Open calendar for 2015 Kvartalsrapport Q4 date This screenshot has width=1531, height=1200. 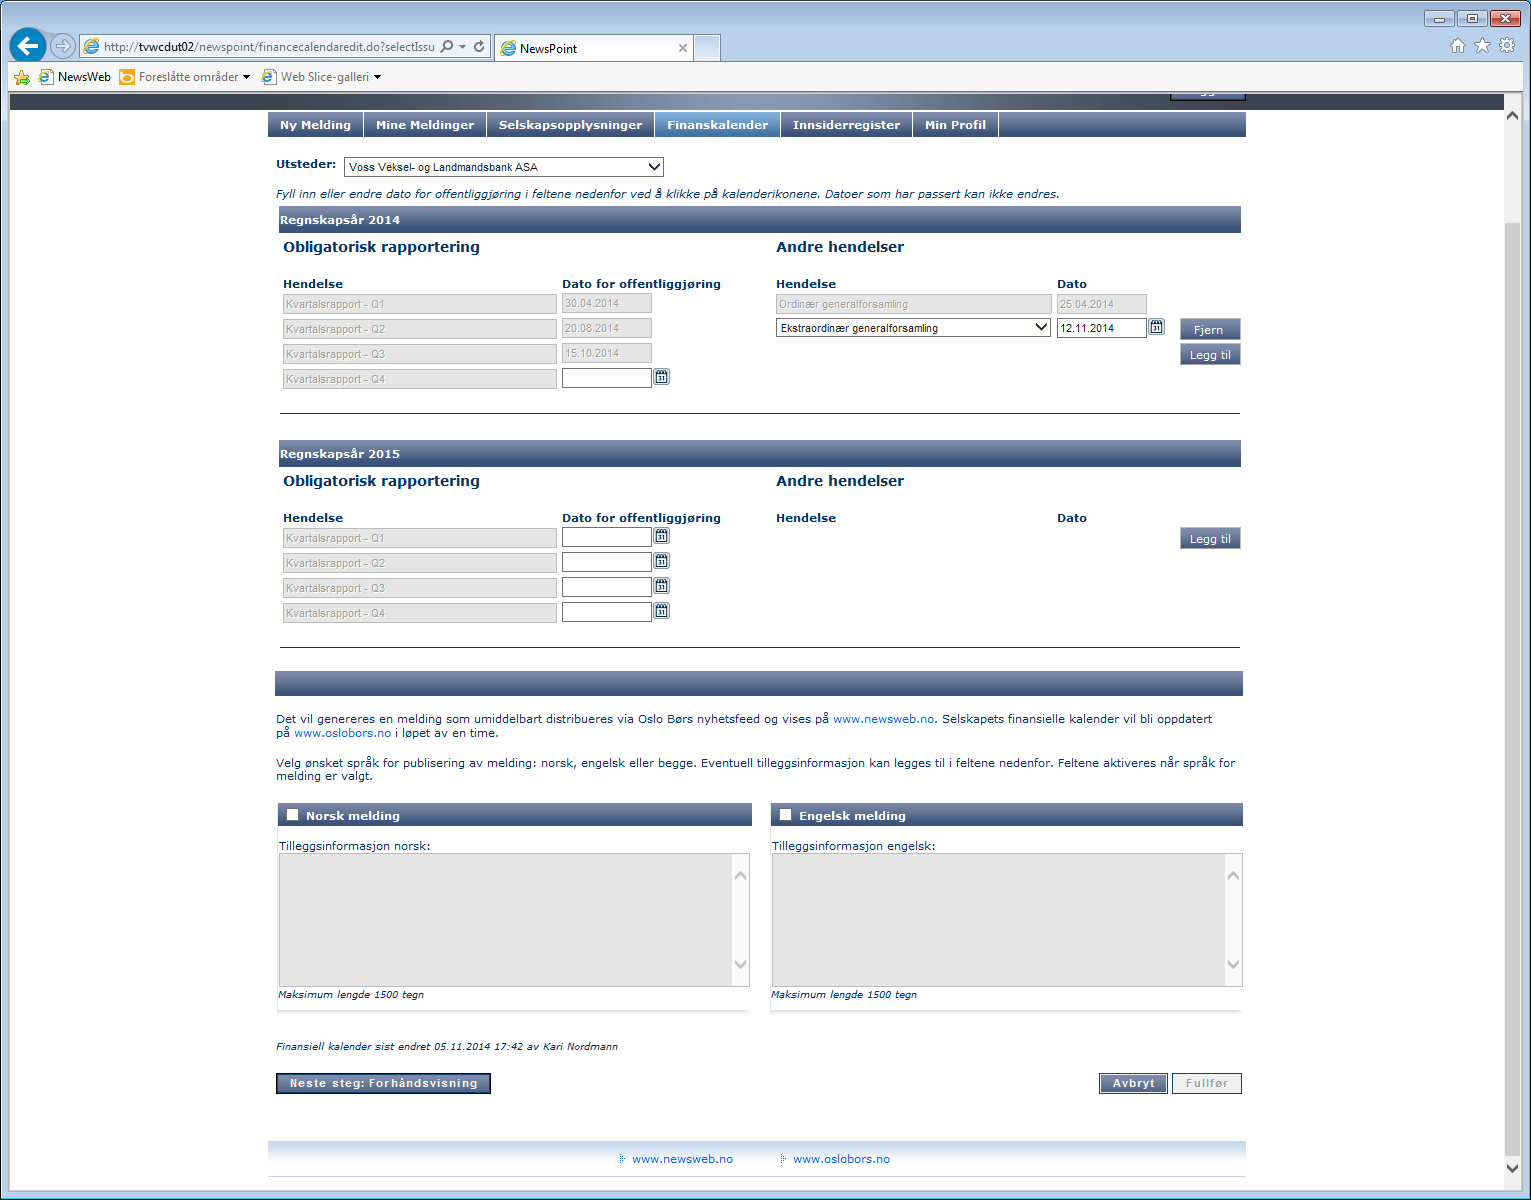(x=662, y=611)
